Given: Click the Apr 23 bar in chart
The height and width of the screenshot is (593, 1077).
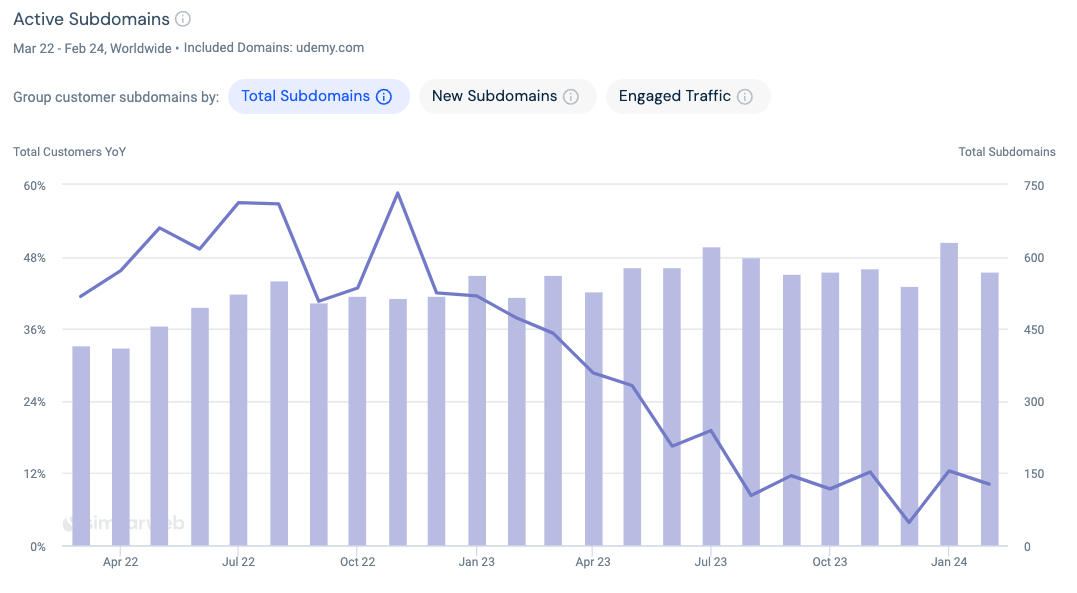Looking at the screenshot, I should (593, 419).
